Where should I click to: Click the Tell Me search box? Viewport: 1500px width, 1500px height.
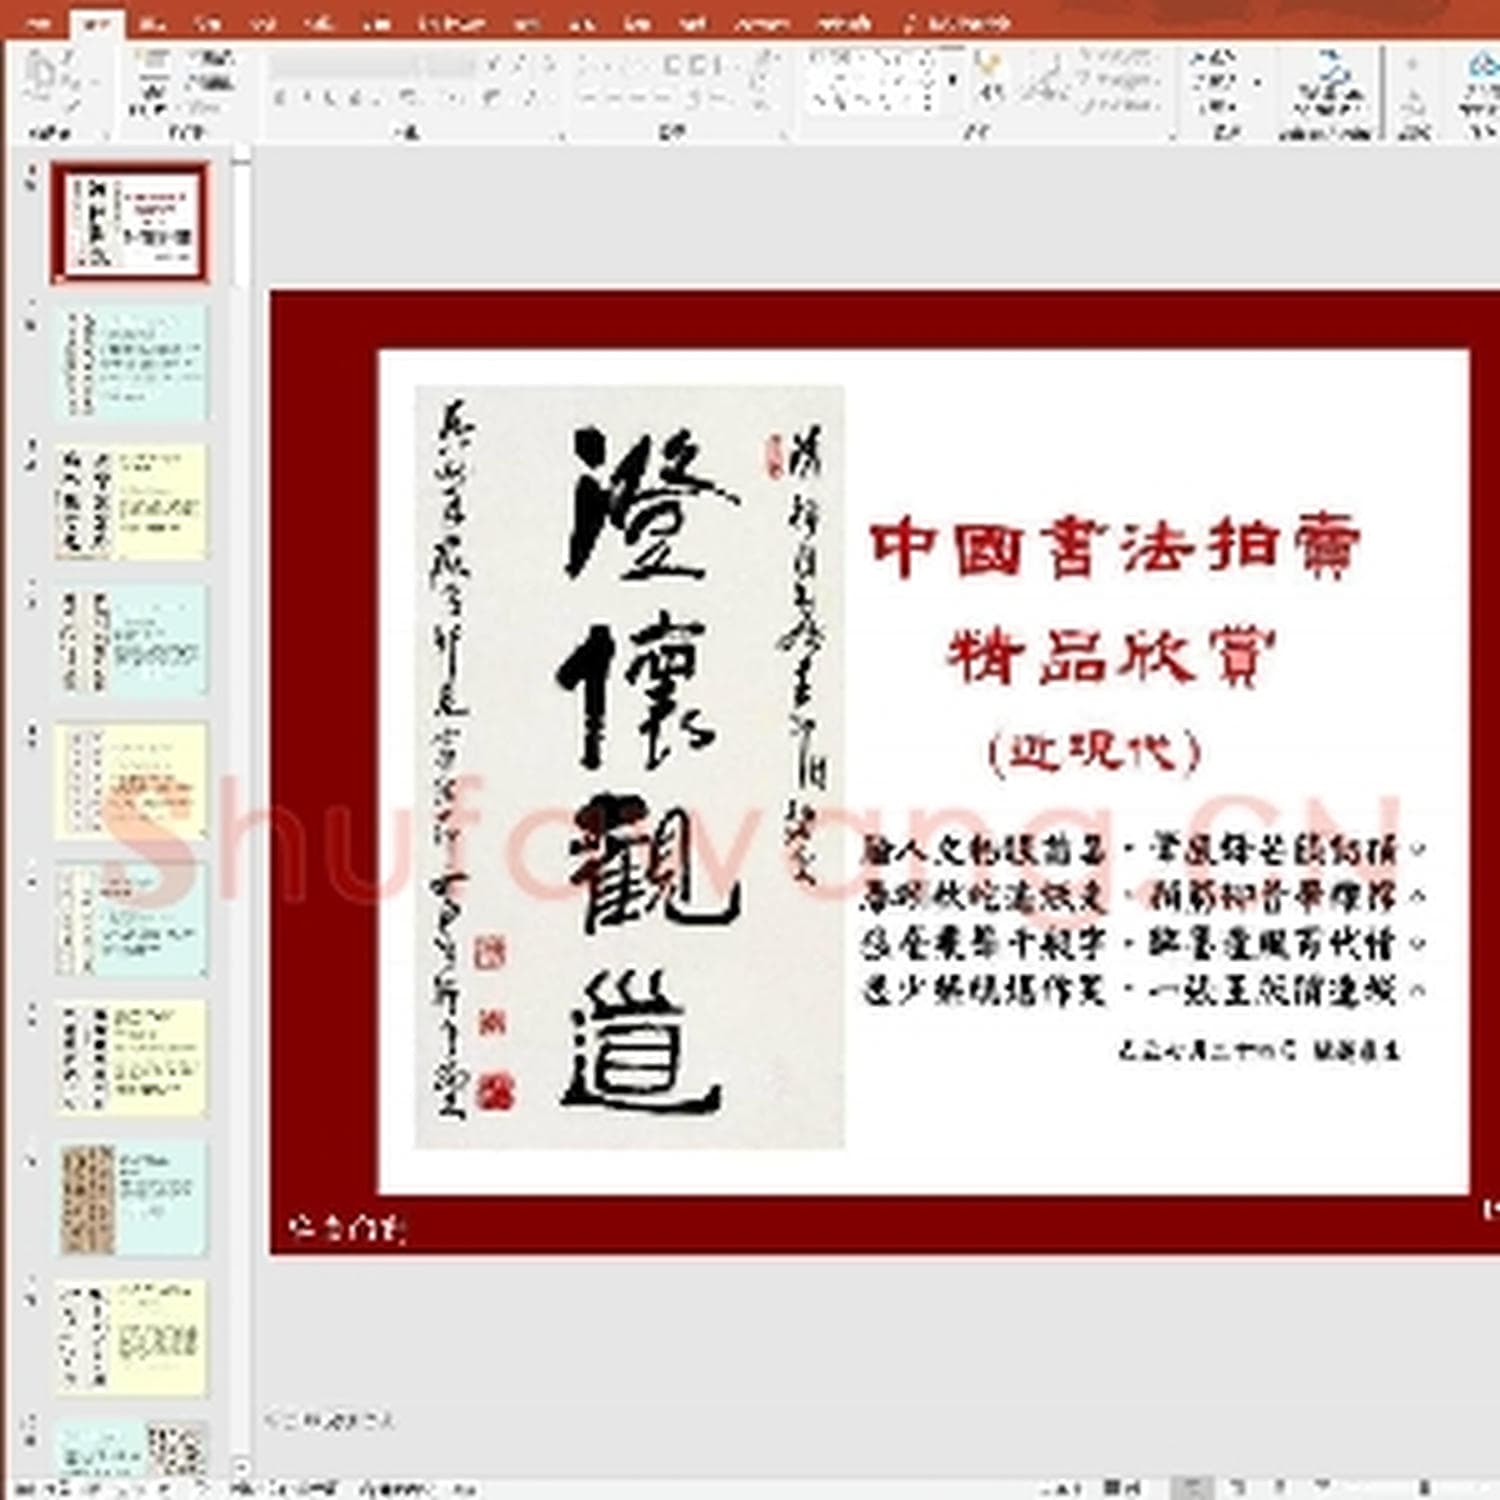tap(955, 22)
